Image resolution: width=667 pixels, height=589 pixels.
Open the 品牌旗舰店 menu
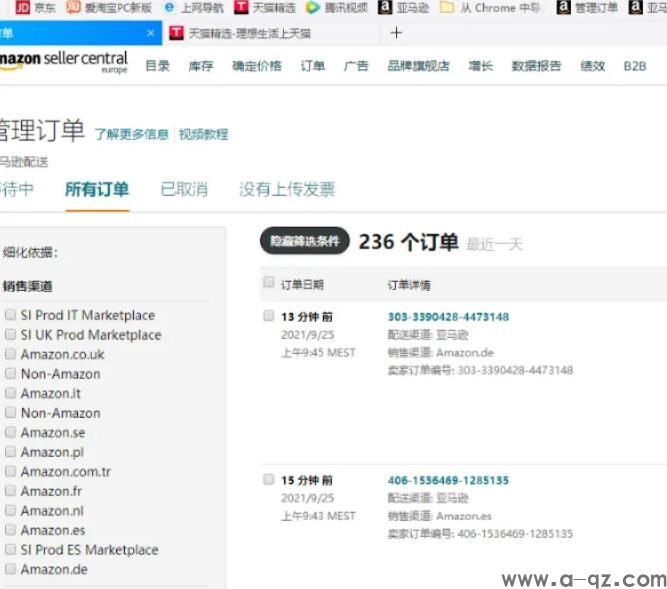pyautogui.click(x=419, y=66)
